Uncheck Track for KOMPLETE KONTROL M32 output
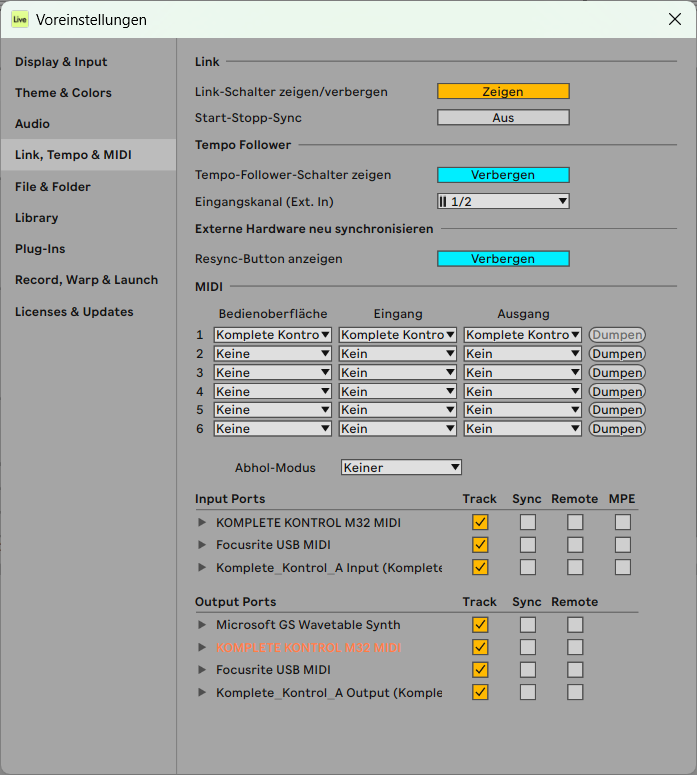The image size is (697, 775). 480,647
